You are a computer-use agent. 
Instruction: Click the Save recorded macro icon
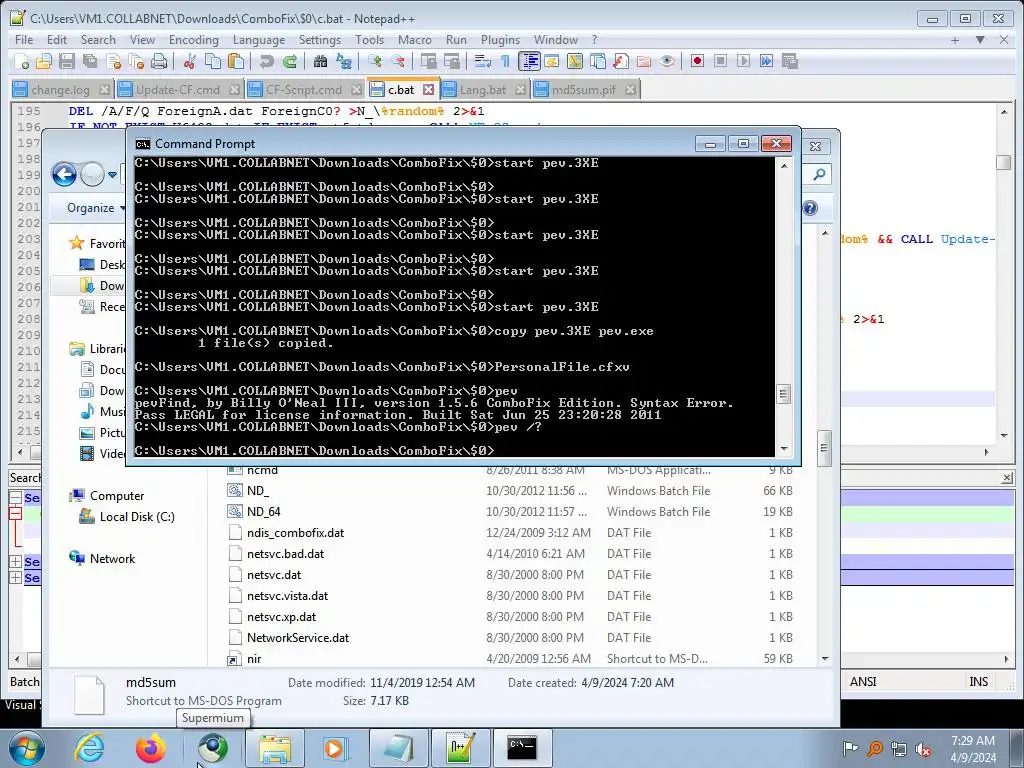(x=790, y=61)
